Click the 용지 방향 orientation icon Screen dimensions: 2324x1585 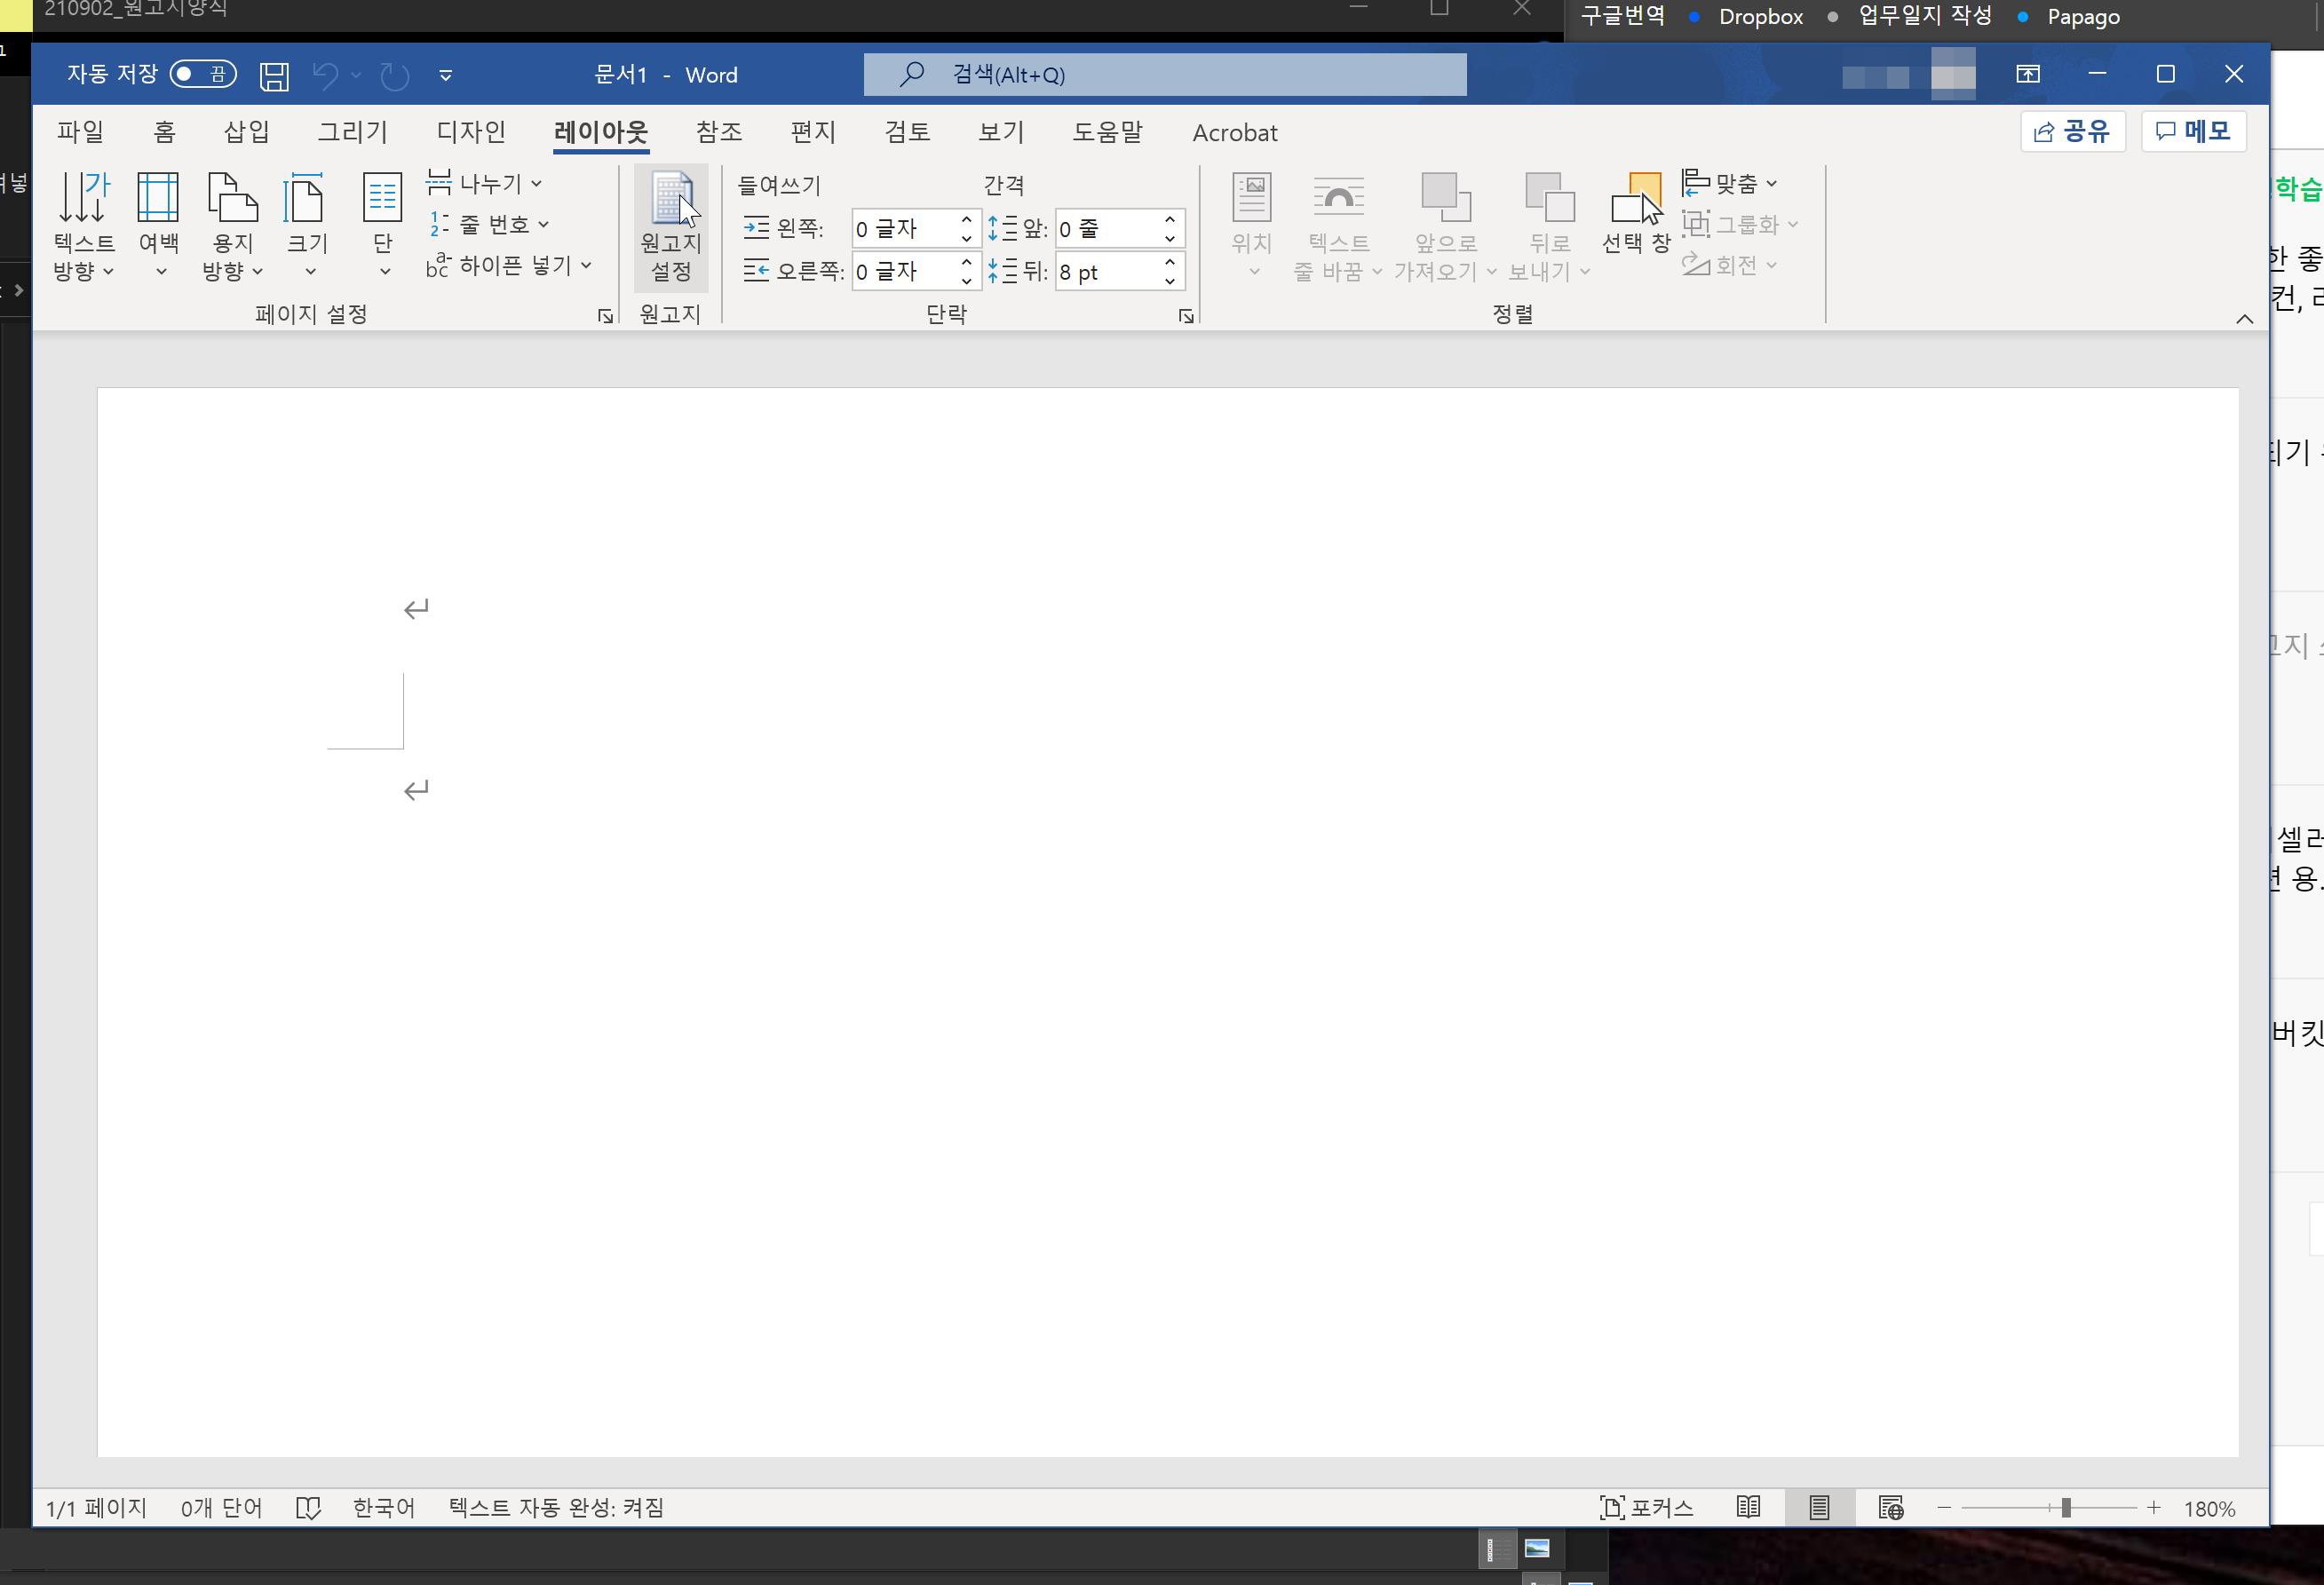click(232, 197)
